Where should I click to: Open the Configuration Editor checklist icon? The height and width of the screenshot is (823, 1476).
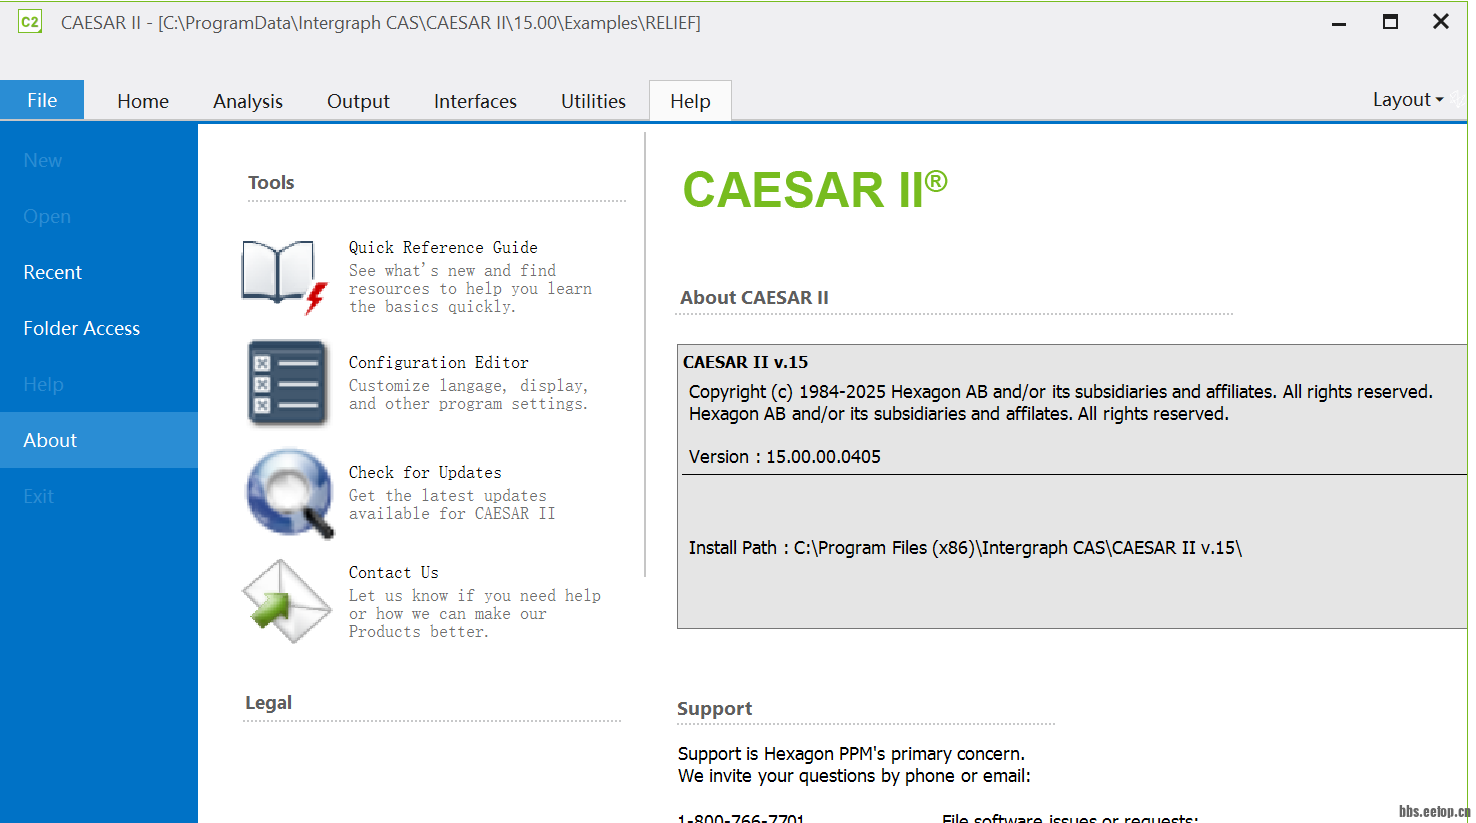point(288,383)
